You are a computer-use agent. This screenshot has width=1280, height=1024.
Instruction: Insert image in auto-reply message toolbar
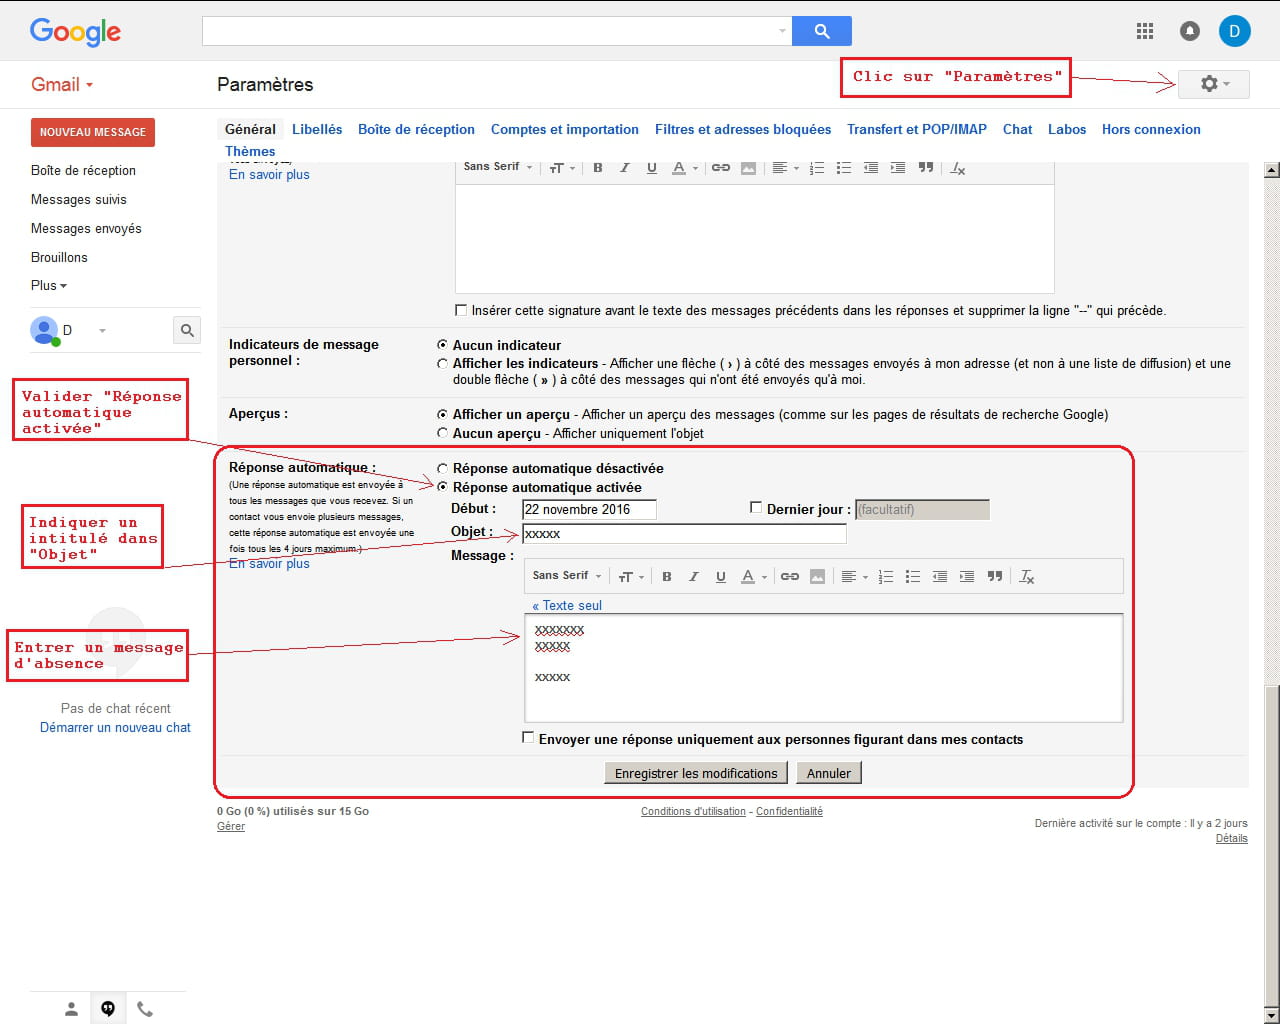pyautogui.click(x=817, y=576)
